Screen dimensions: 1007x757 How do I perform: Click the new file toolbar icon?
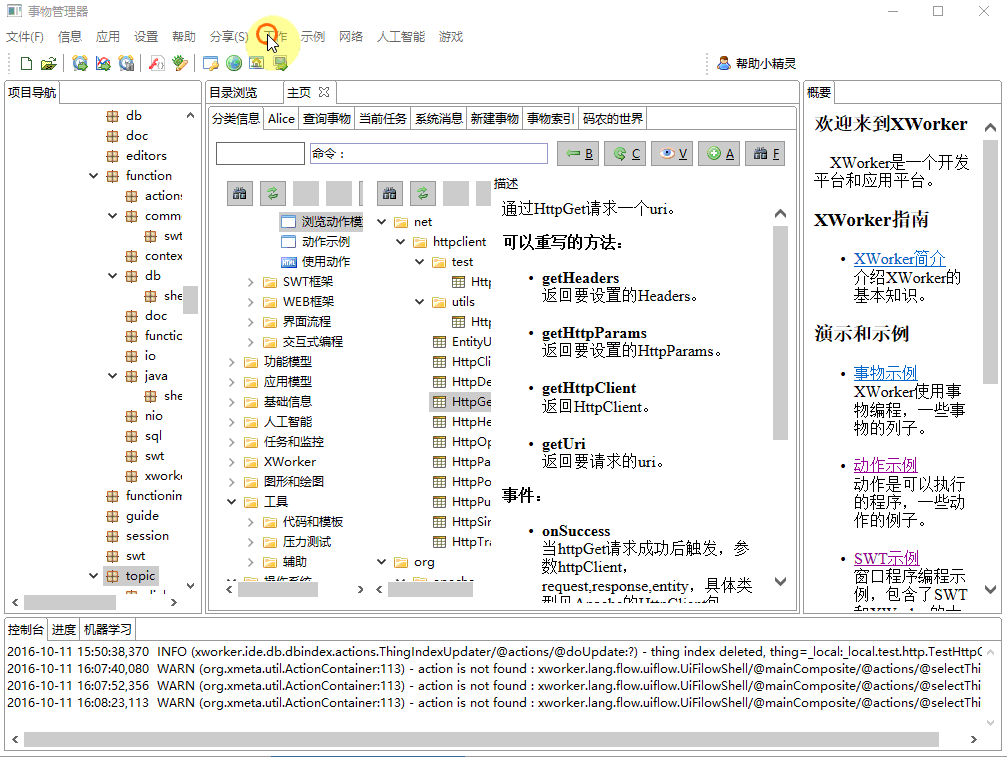tap(26, 63)
